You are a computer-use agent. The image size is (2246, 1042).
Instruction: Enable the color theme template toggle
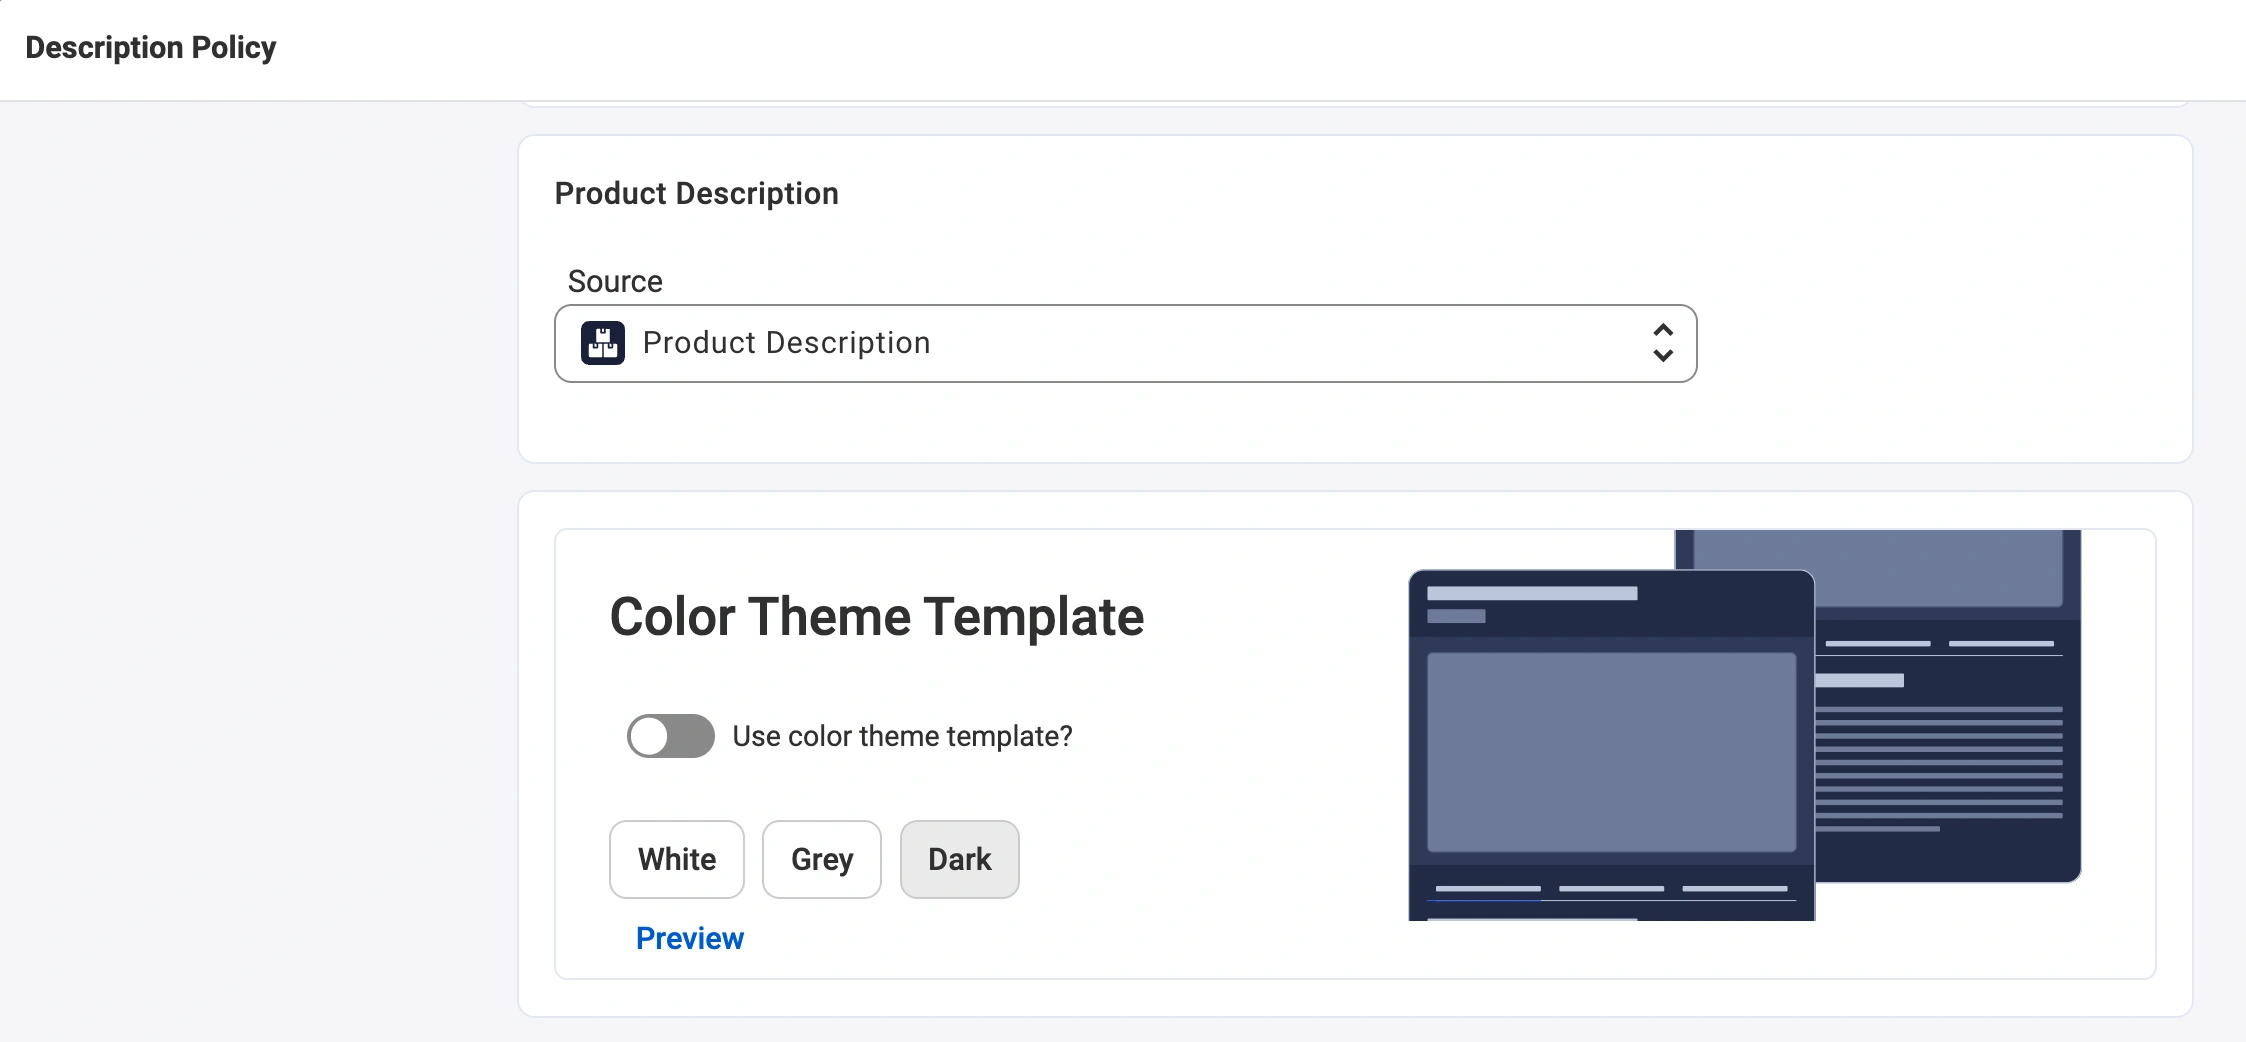click(670, 736)
